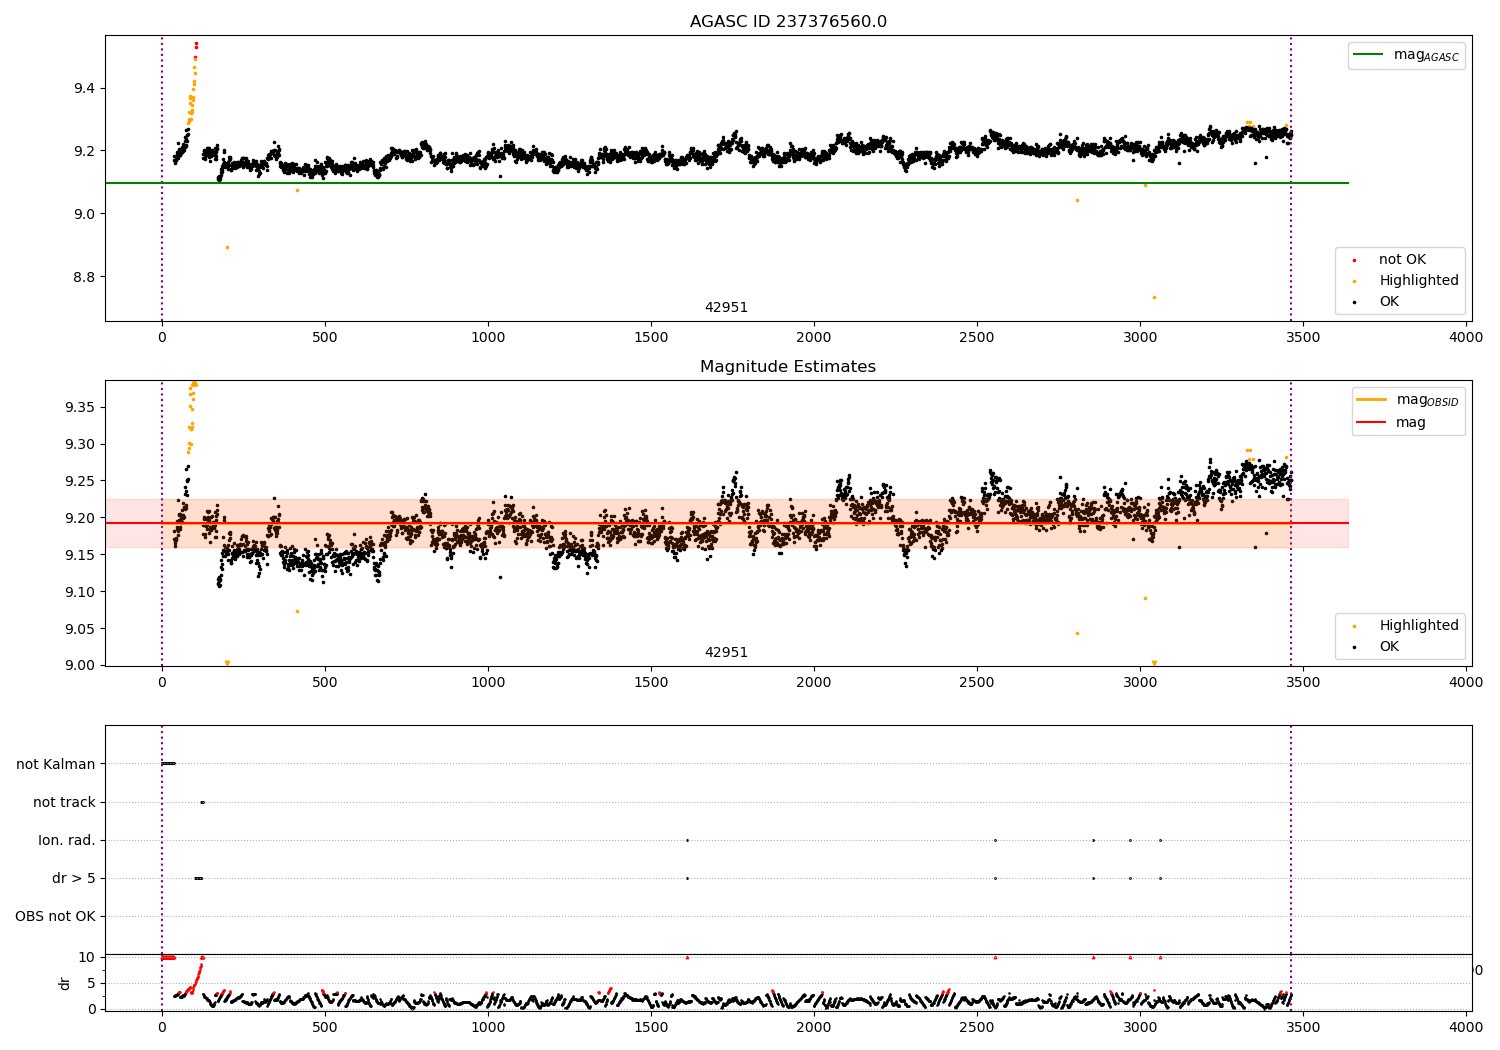
Task: Click the "9.30" y-axis tick label
Action: coord(80,444)
